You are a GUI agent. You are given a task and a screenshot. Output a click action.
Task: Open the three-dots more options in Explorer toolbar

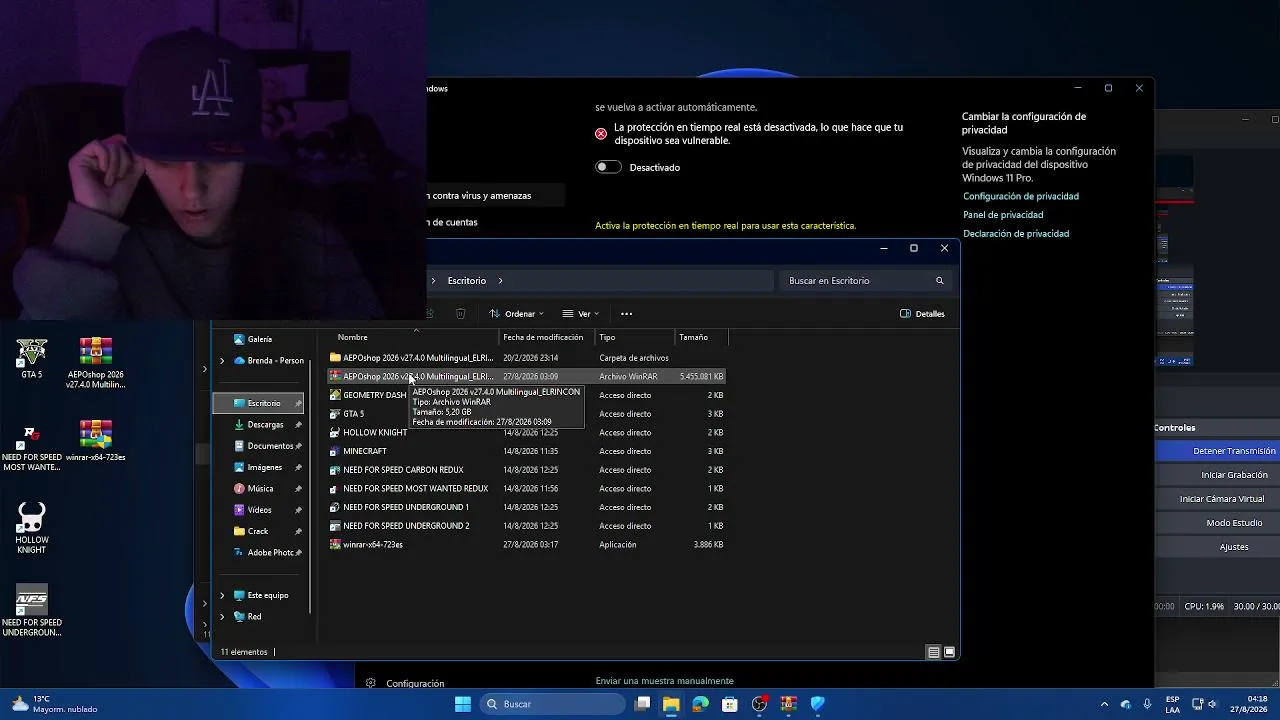pos(626,314)
